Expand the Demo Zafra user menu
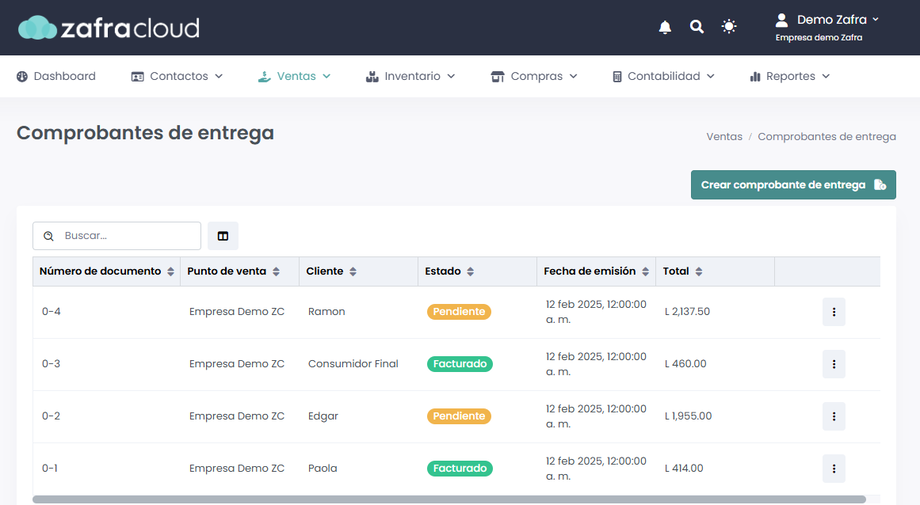The width and height of the screenshot is (920, 505). pyautogui.click(x=828, y=20)
